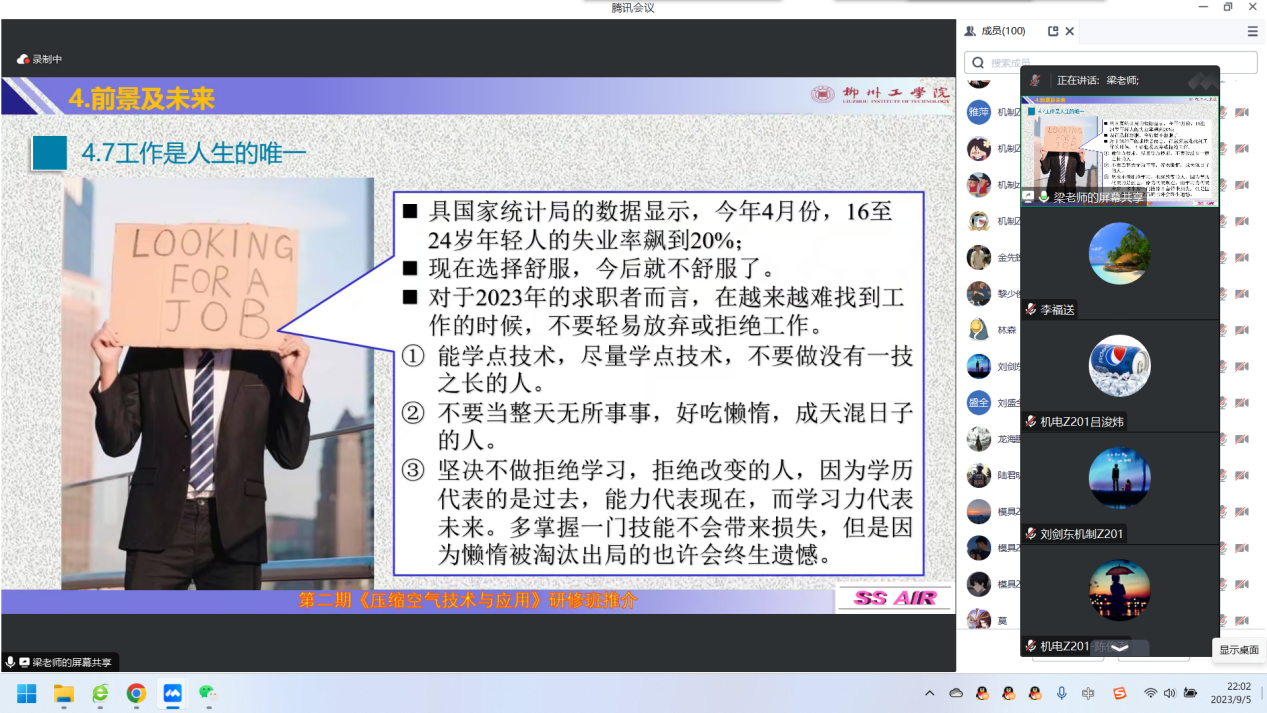Screen dimensions: 1267x713
Task: Click the SS AIR logo on slide
Action: pyautogui.click(x=895, y=598)
